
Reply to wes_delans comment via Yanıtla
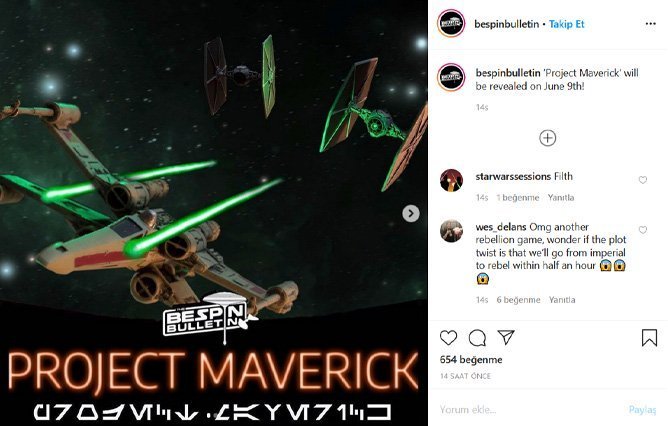562,300
